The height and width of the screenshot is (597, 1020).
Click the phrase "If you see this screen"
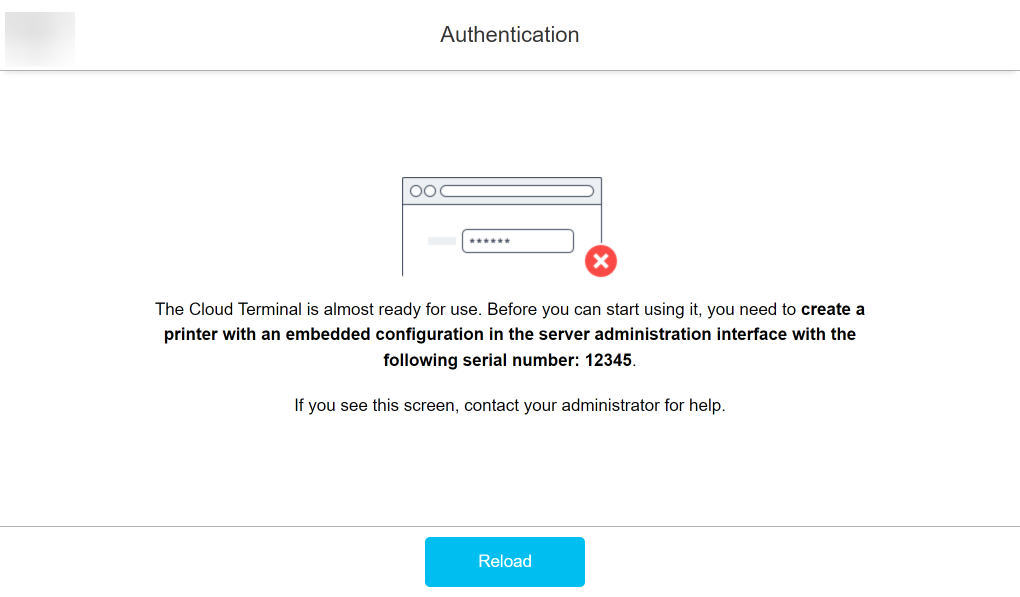(x=376, y=406)
